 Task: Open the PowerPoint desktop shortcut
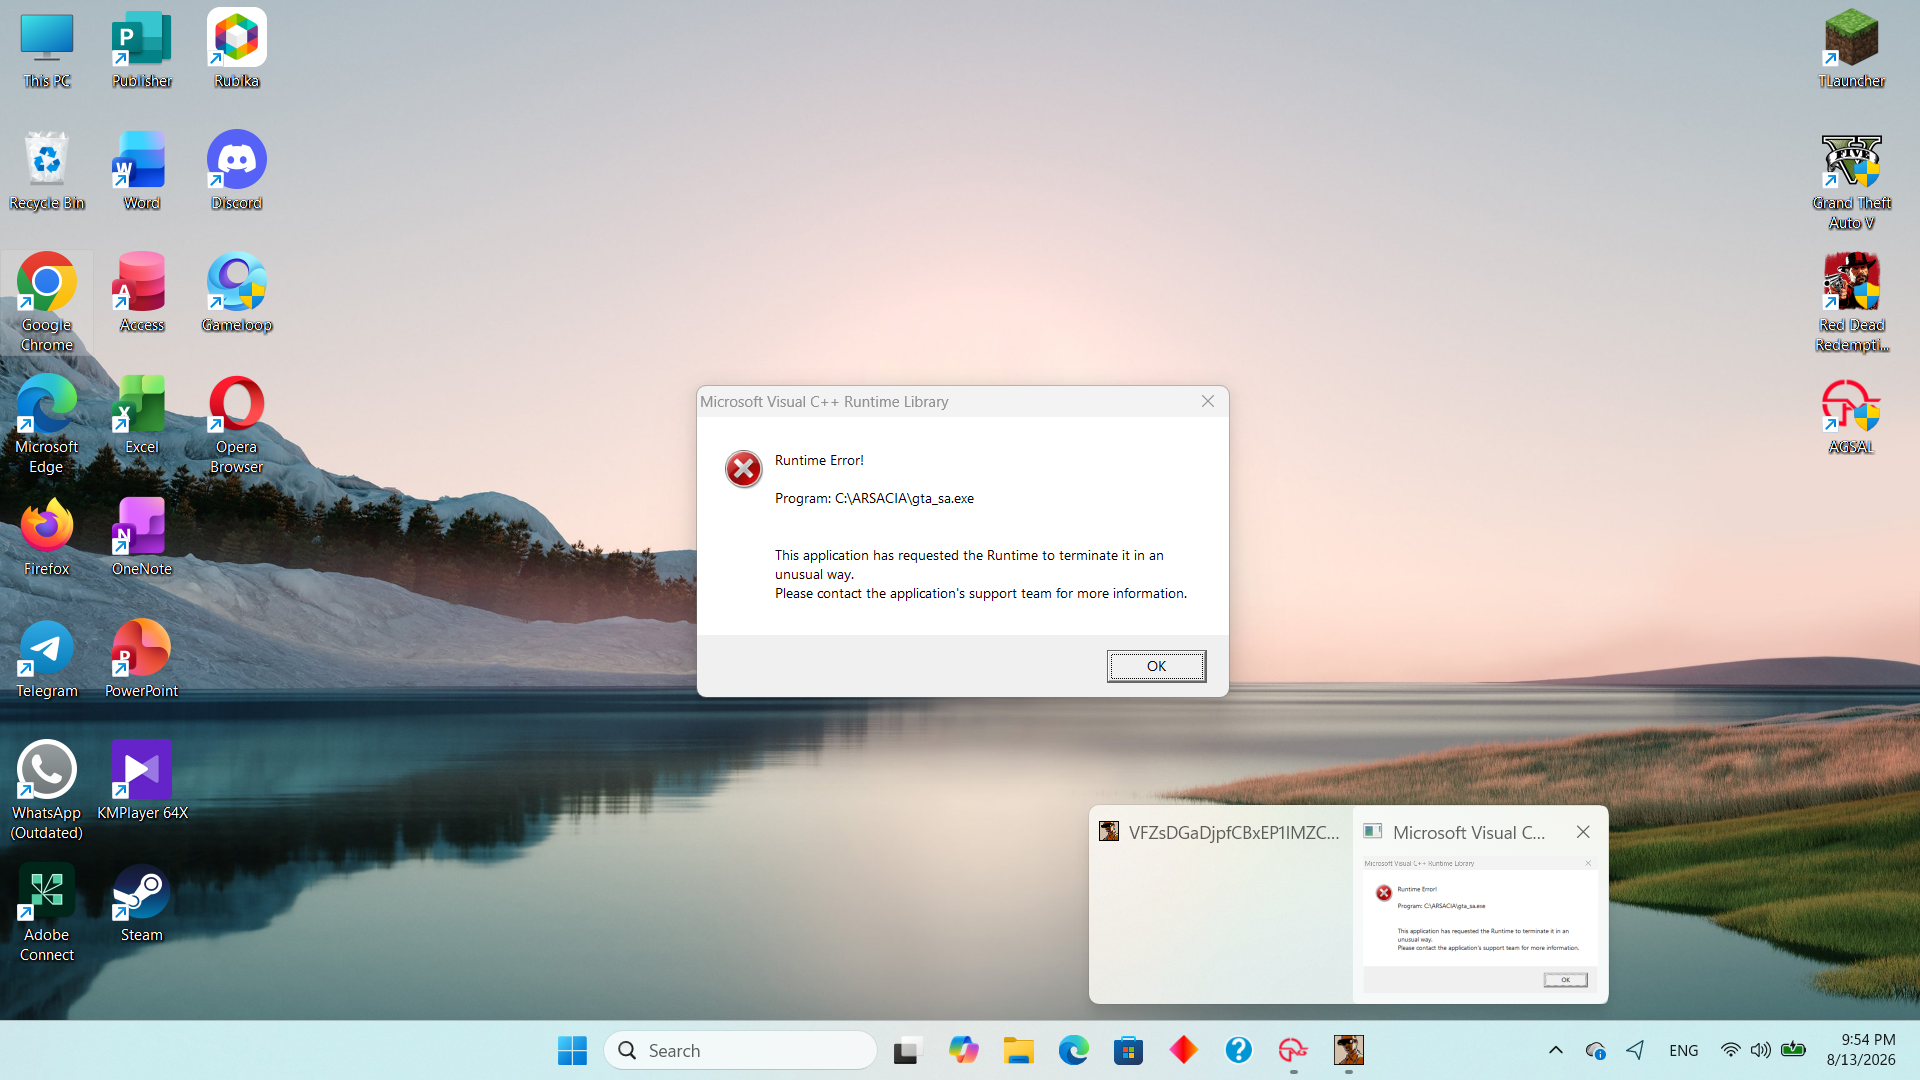click(x=141, y=659)
